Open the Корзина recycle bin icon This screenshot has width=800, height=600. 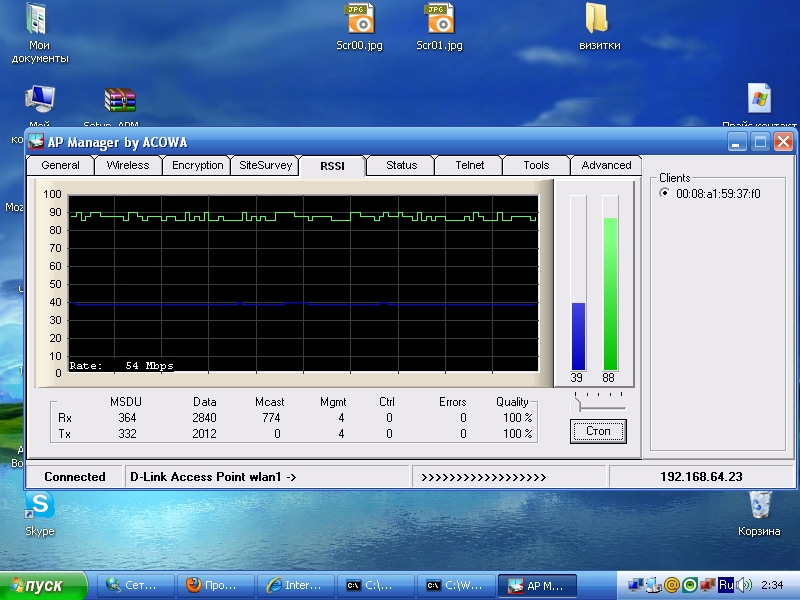pos(760,506)
